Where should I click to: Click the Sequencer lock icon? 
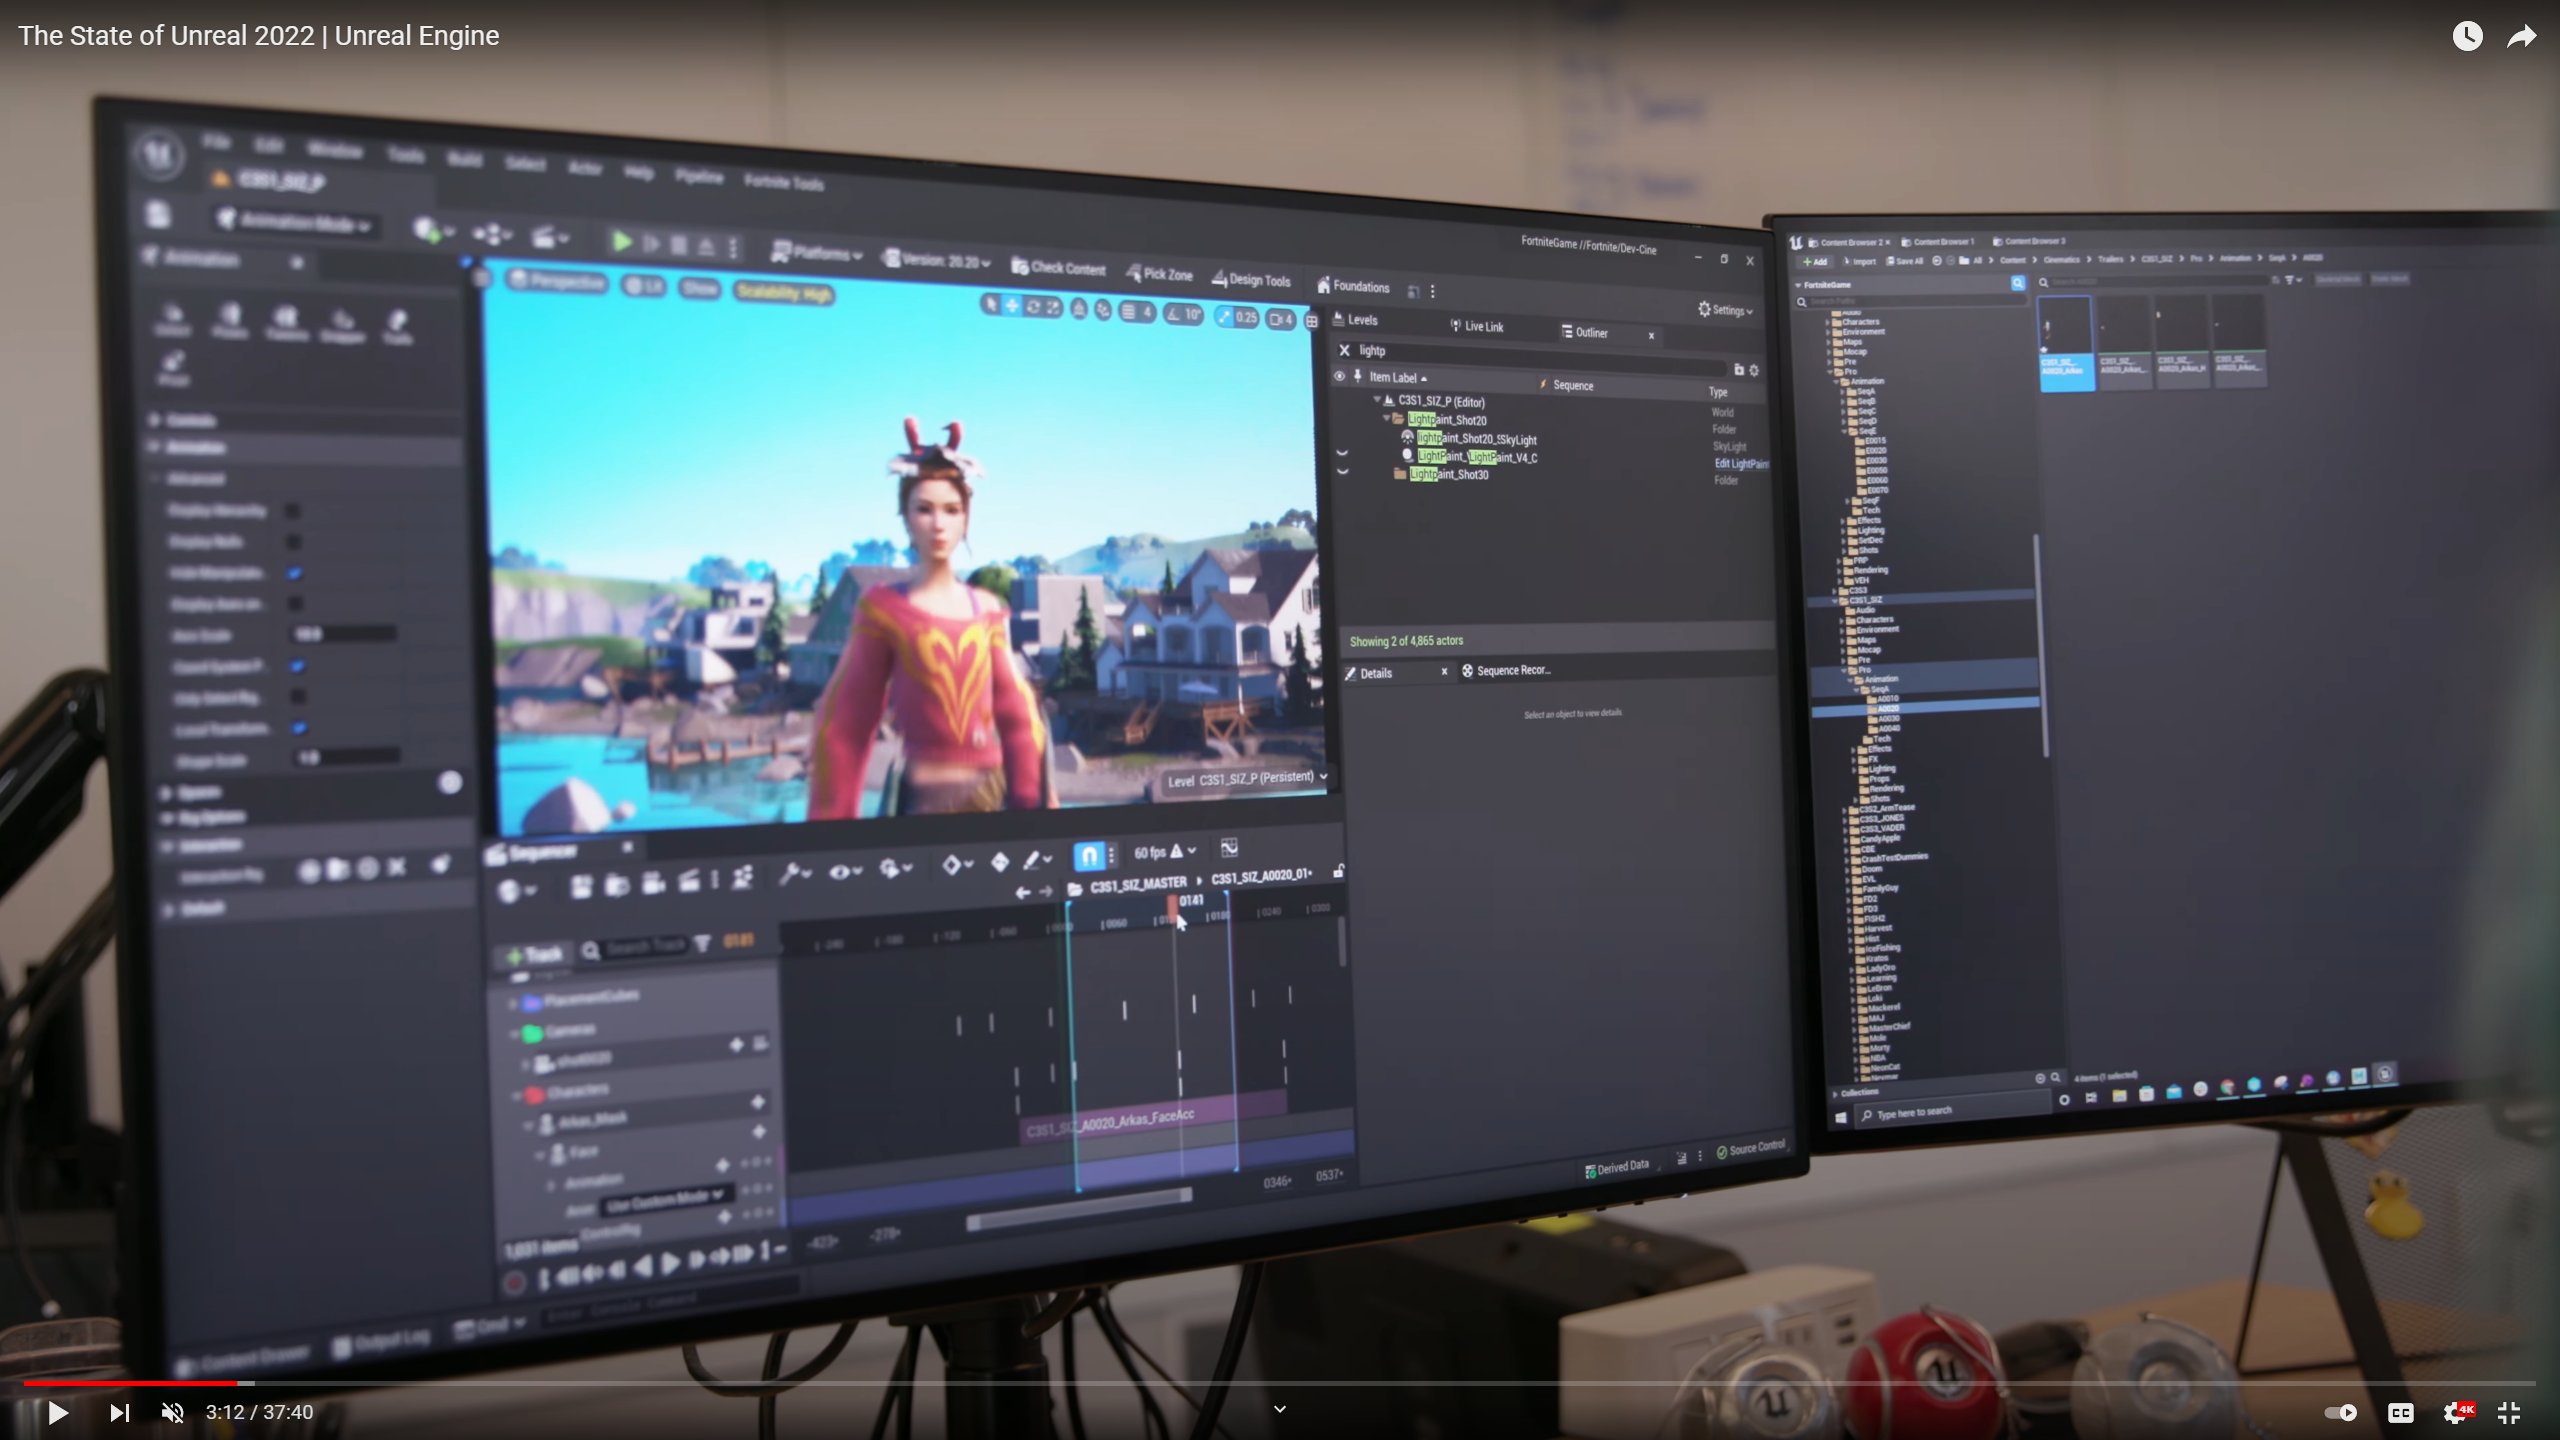[1338, 872]
